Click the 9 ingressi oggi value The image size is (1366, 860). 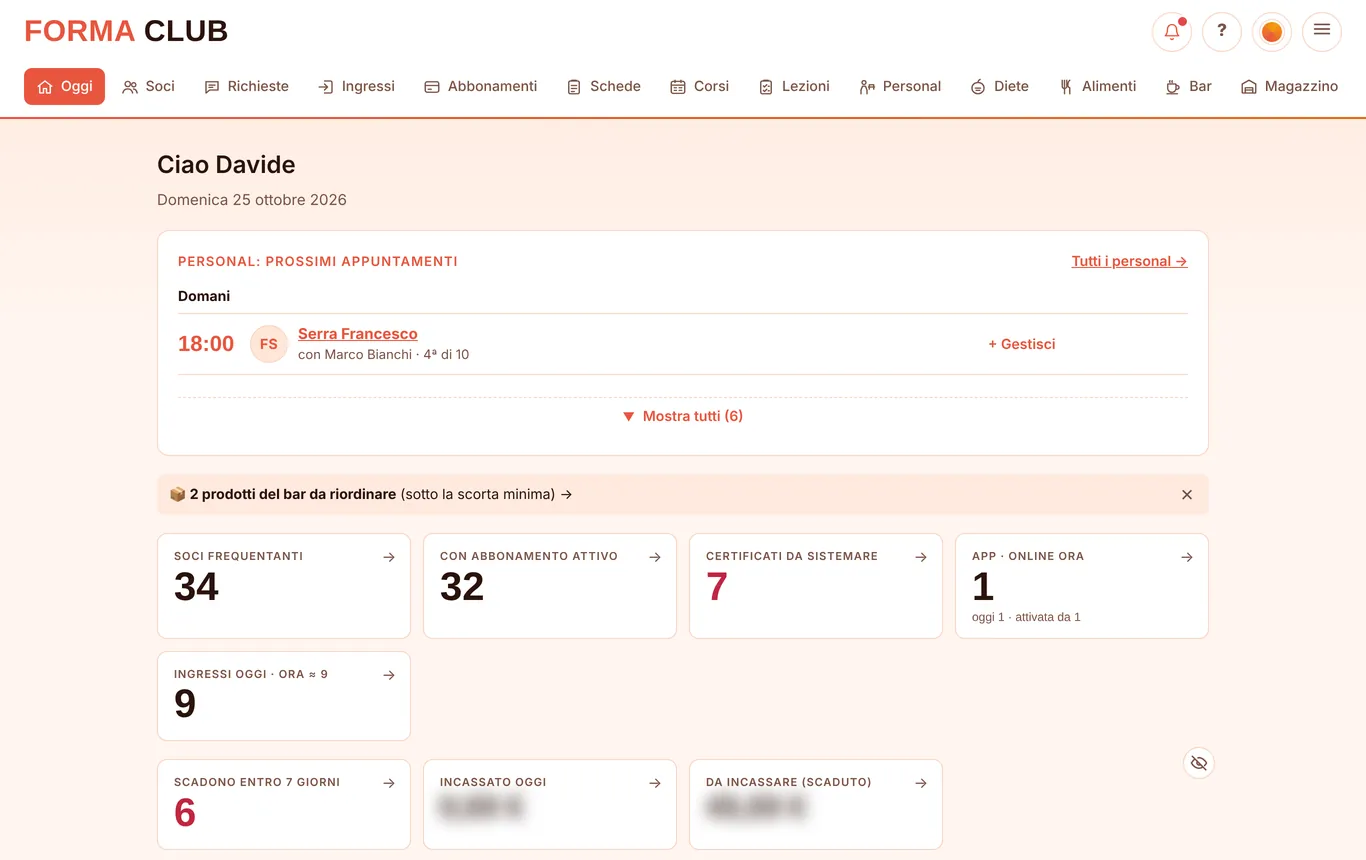tap(185, 705)
